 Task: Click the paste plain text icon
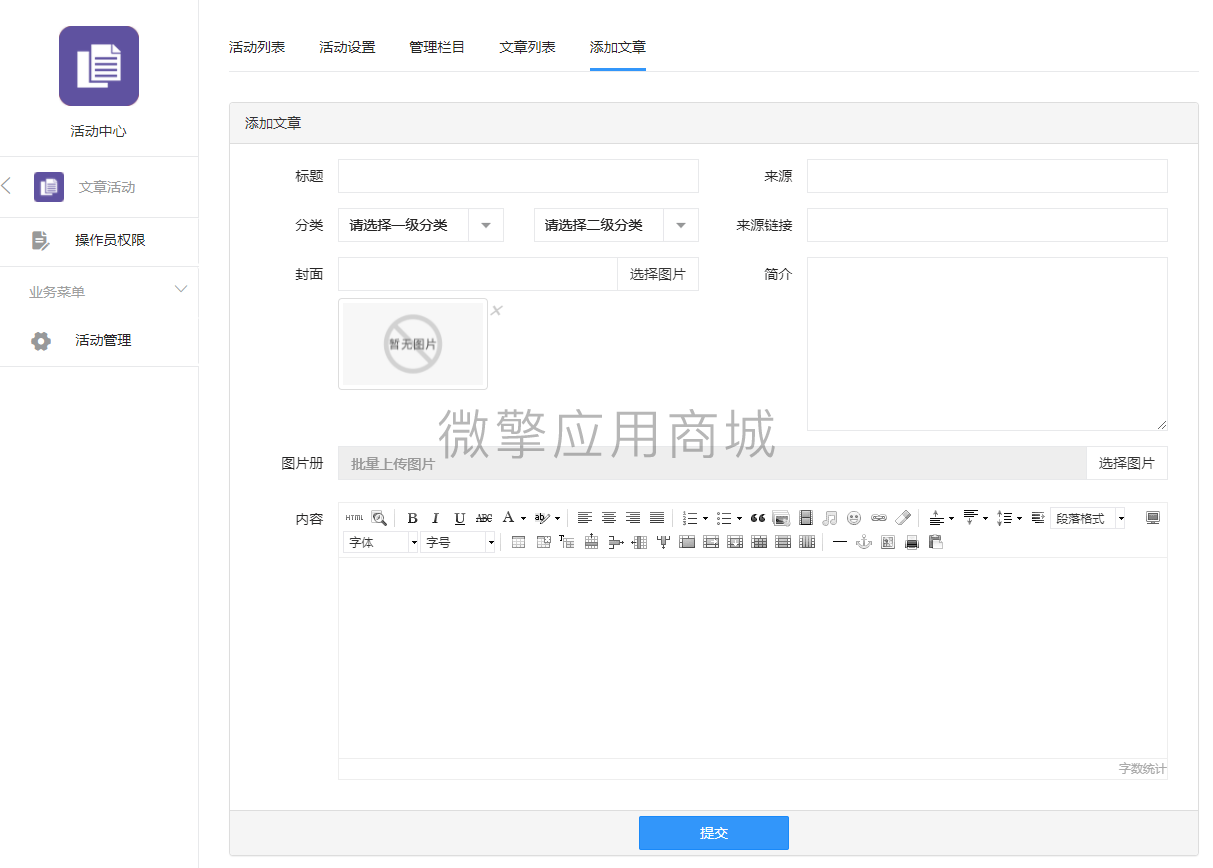pos(935,542)
